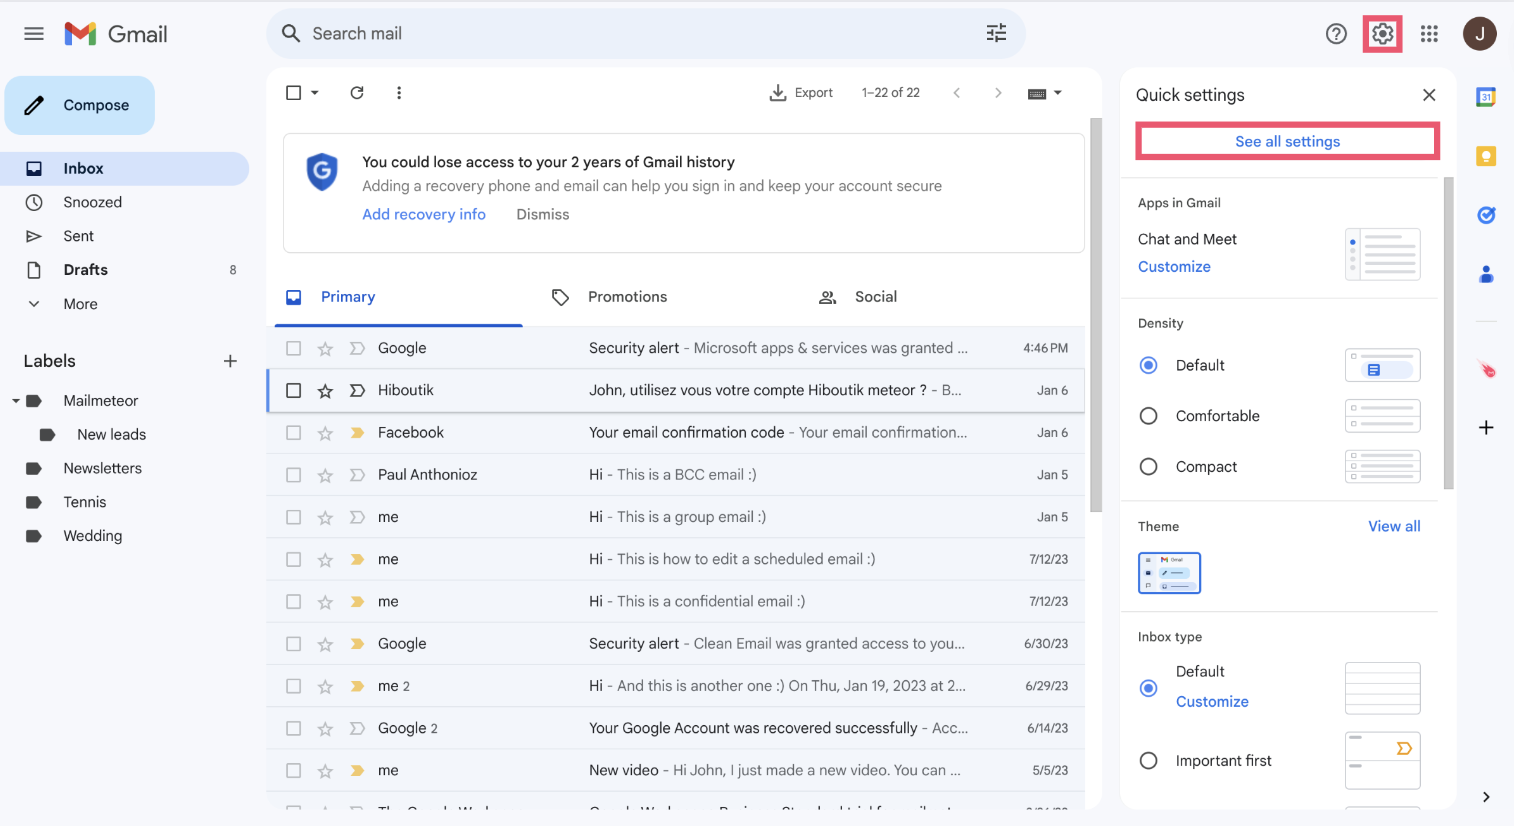This screenshot has height=826, width=1514.
Task: Hide the side panel arrow
Action: [1486, 797]
